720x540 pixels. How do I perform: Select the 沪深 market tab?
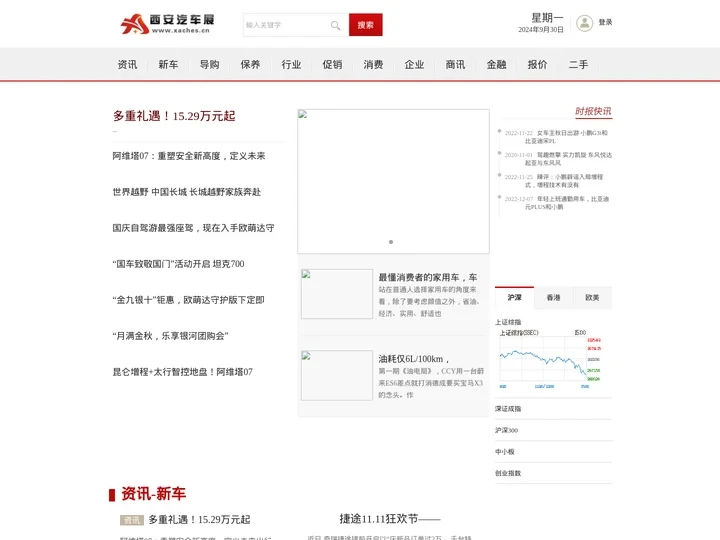tap(514, 298)
